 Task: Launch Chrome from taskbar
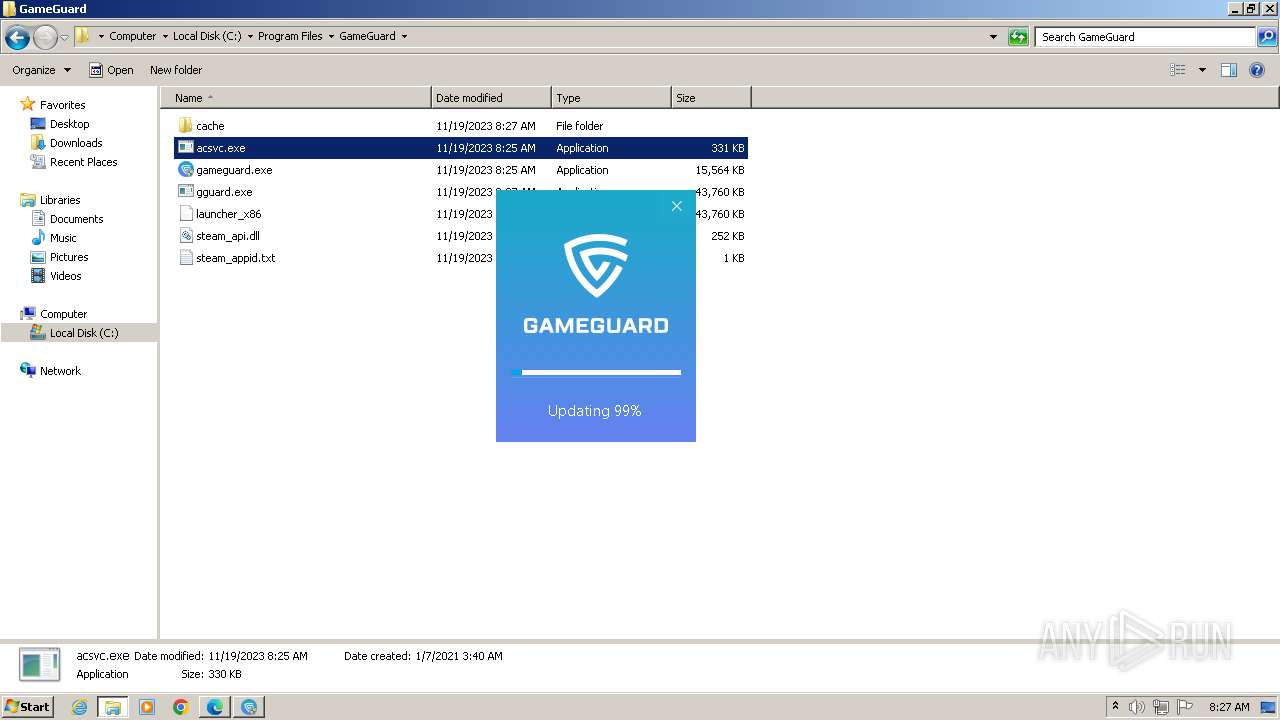[x=181, y=707]
